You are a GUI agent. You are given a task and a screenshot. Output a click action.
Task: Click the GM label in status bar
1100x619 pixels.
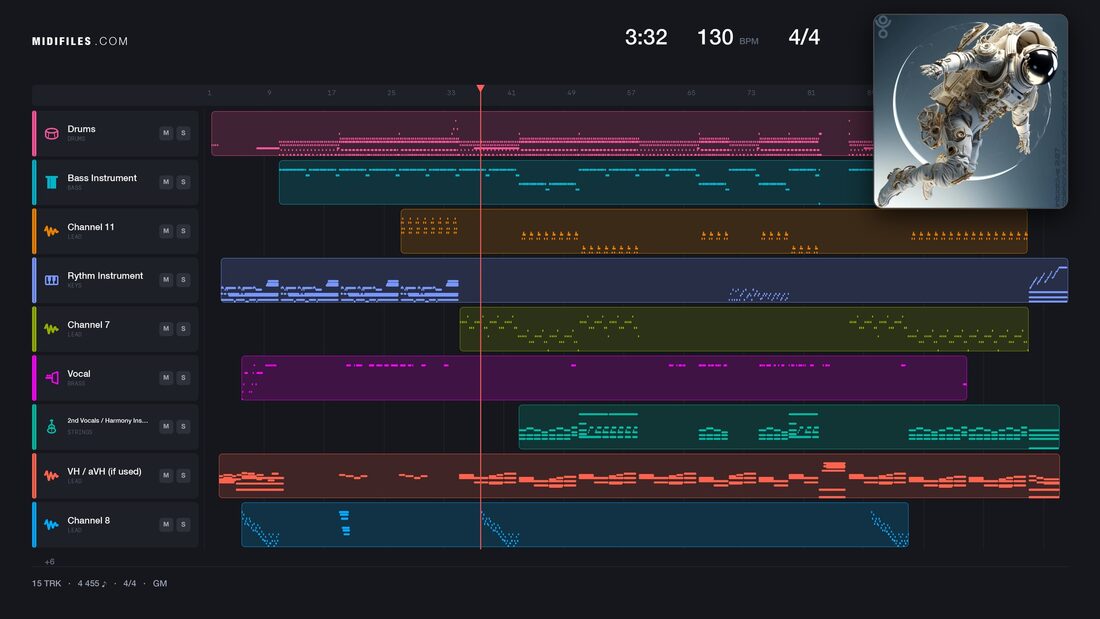160,584
